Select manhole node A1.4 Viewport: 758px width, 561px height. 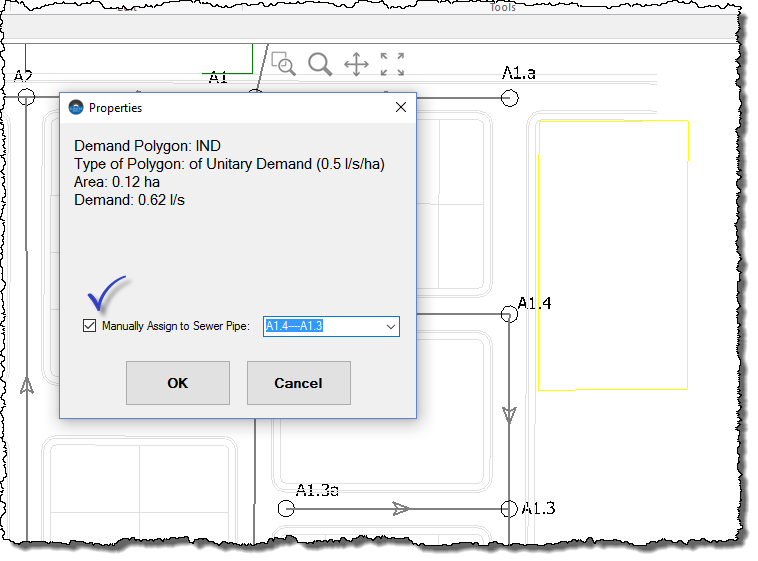509,314
